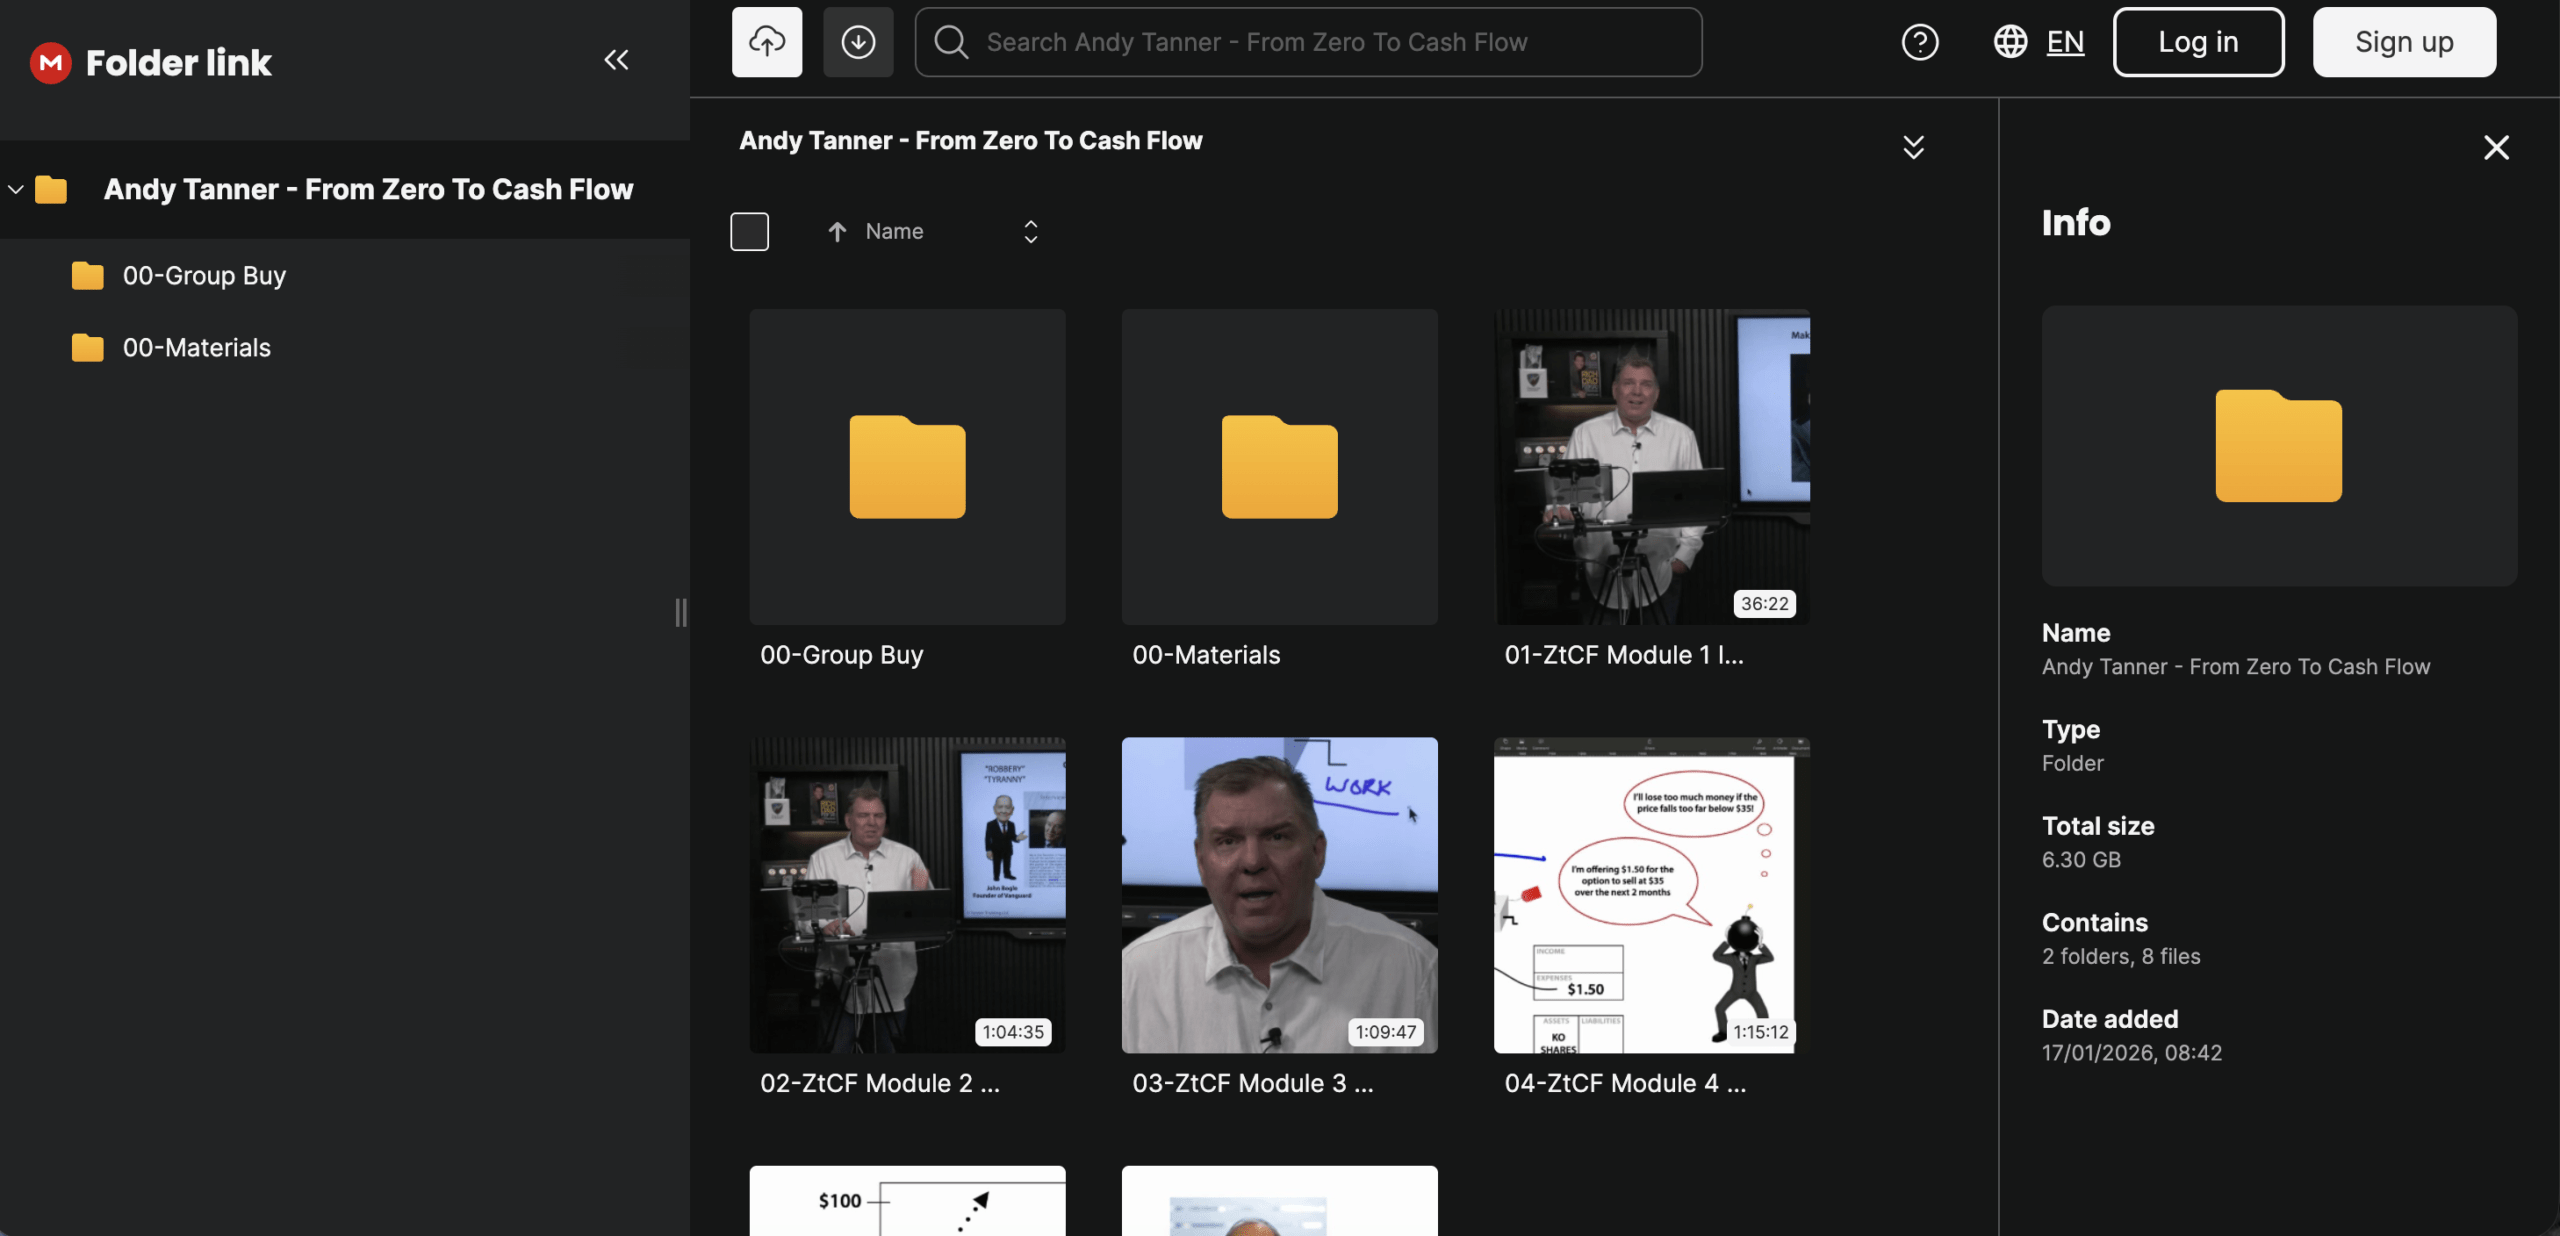Open the Name sort order dropdown
The width and height of the screenshot is (2560, 1236).
pos(1030,232)
